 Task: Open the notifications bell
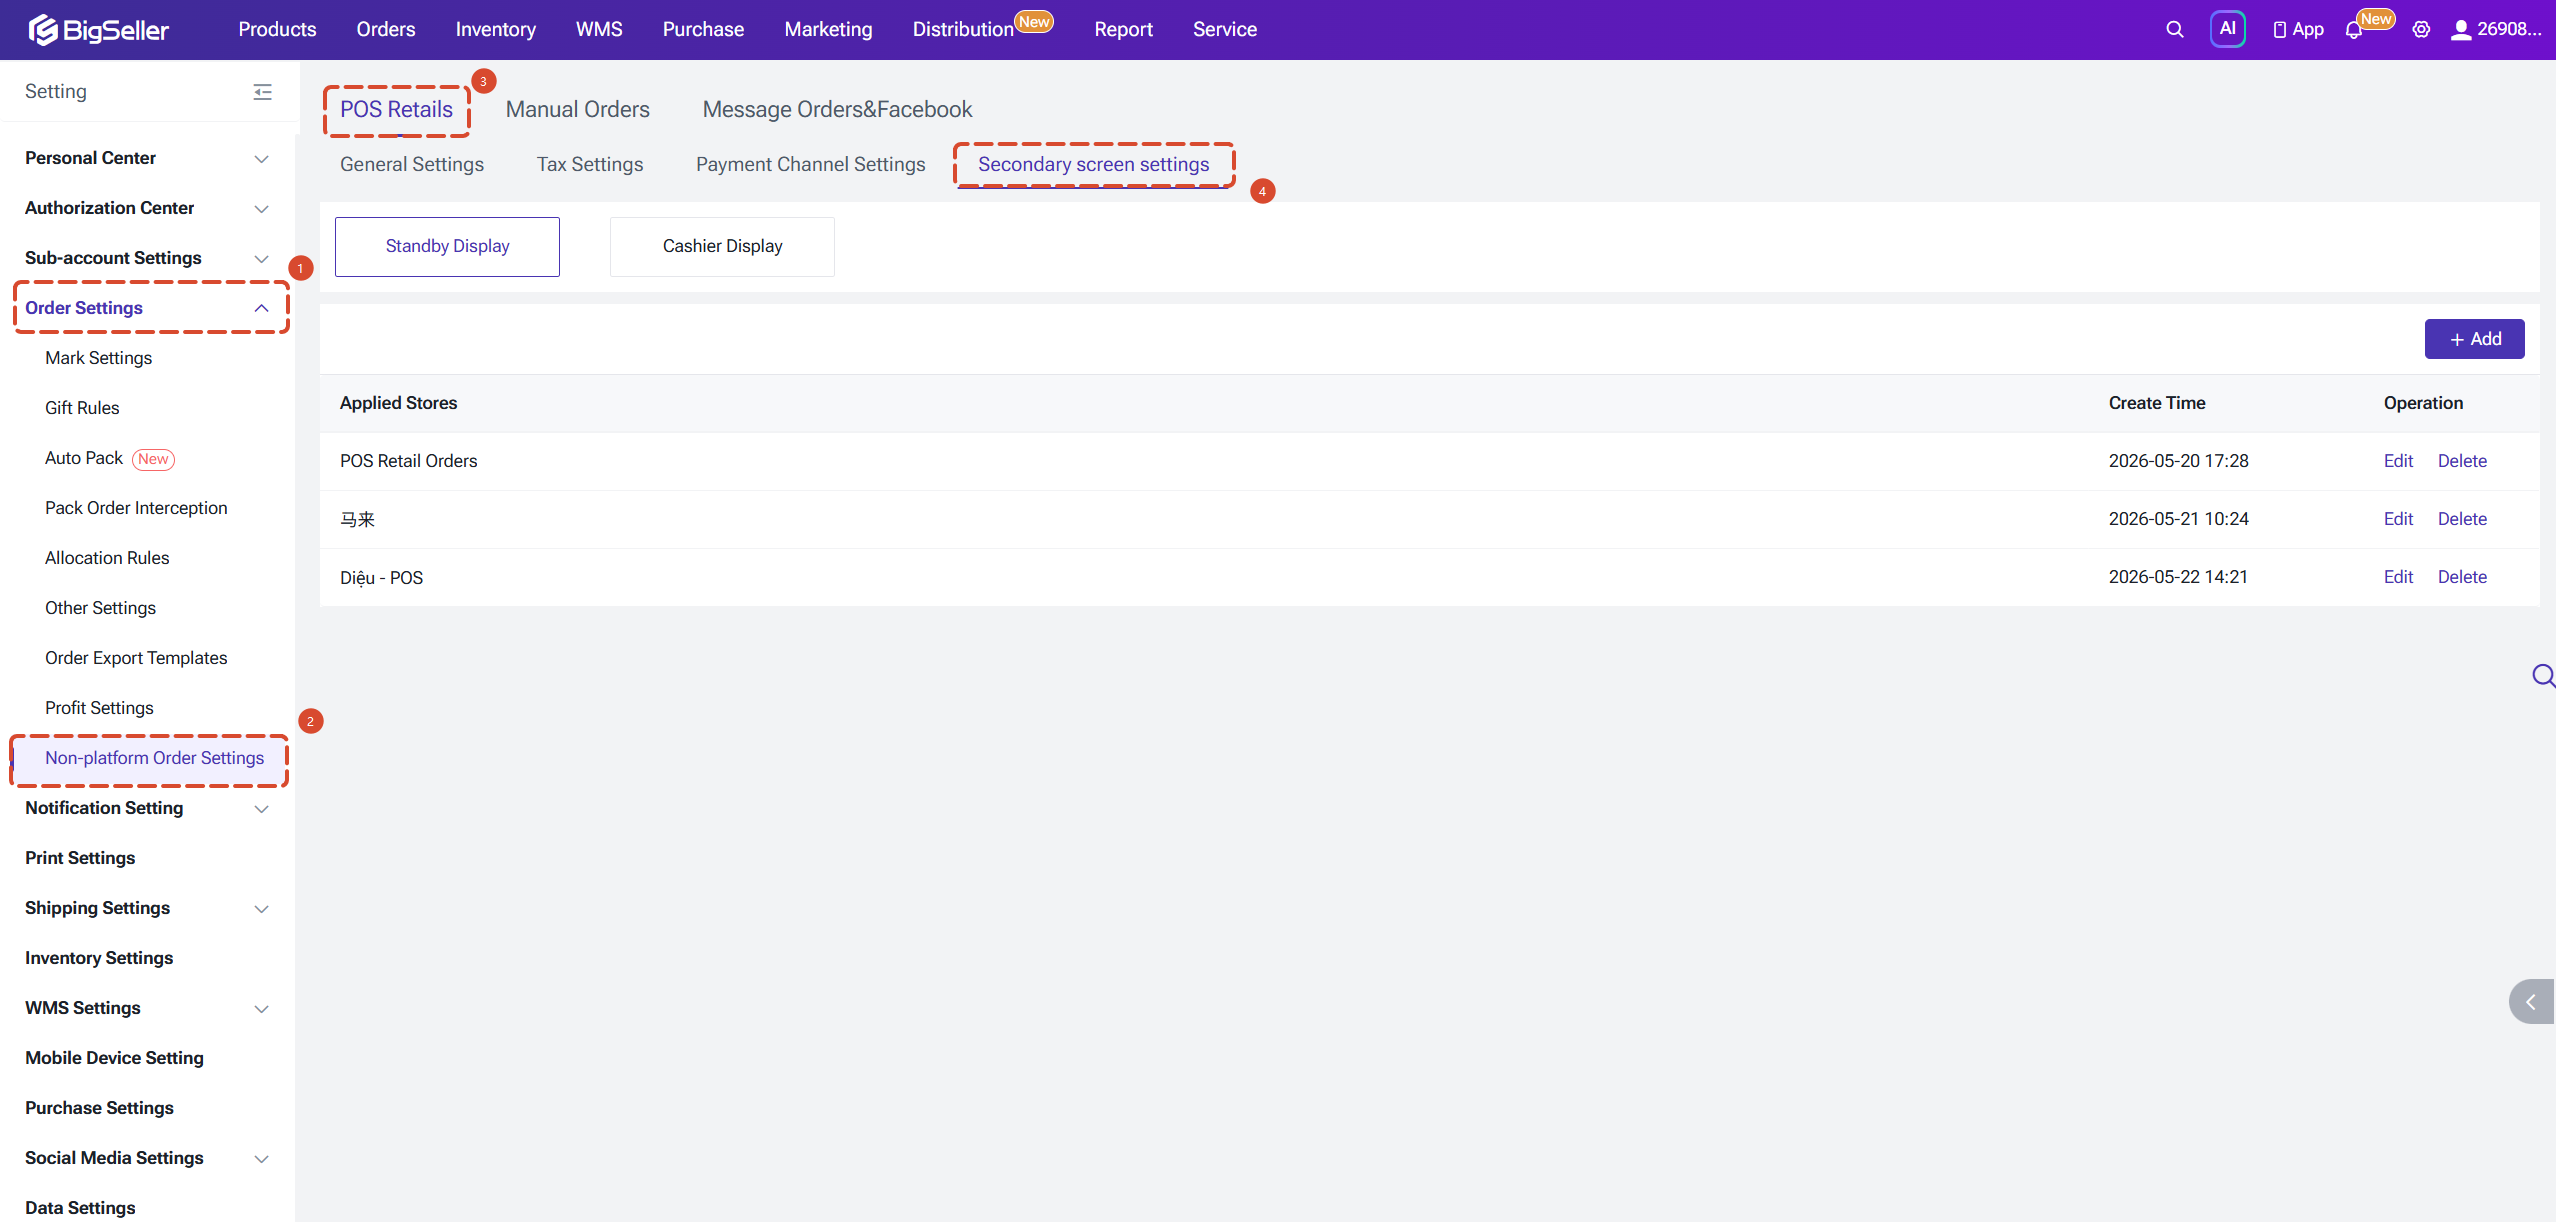[2354, 30]
